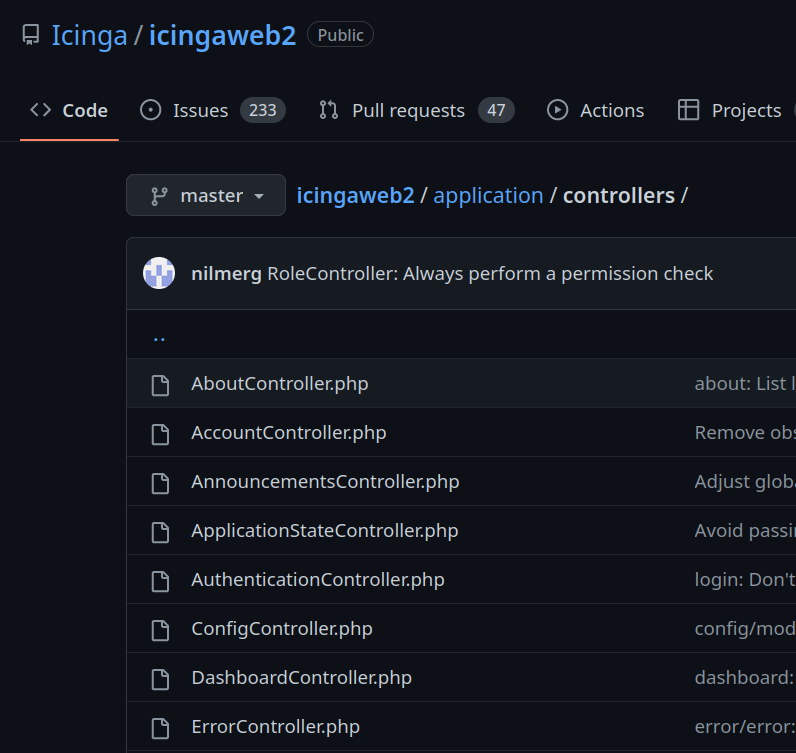This screenshot has width=796, height=753.
Task: Open DashboardController.php file
Action: coord(301,678)
